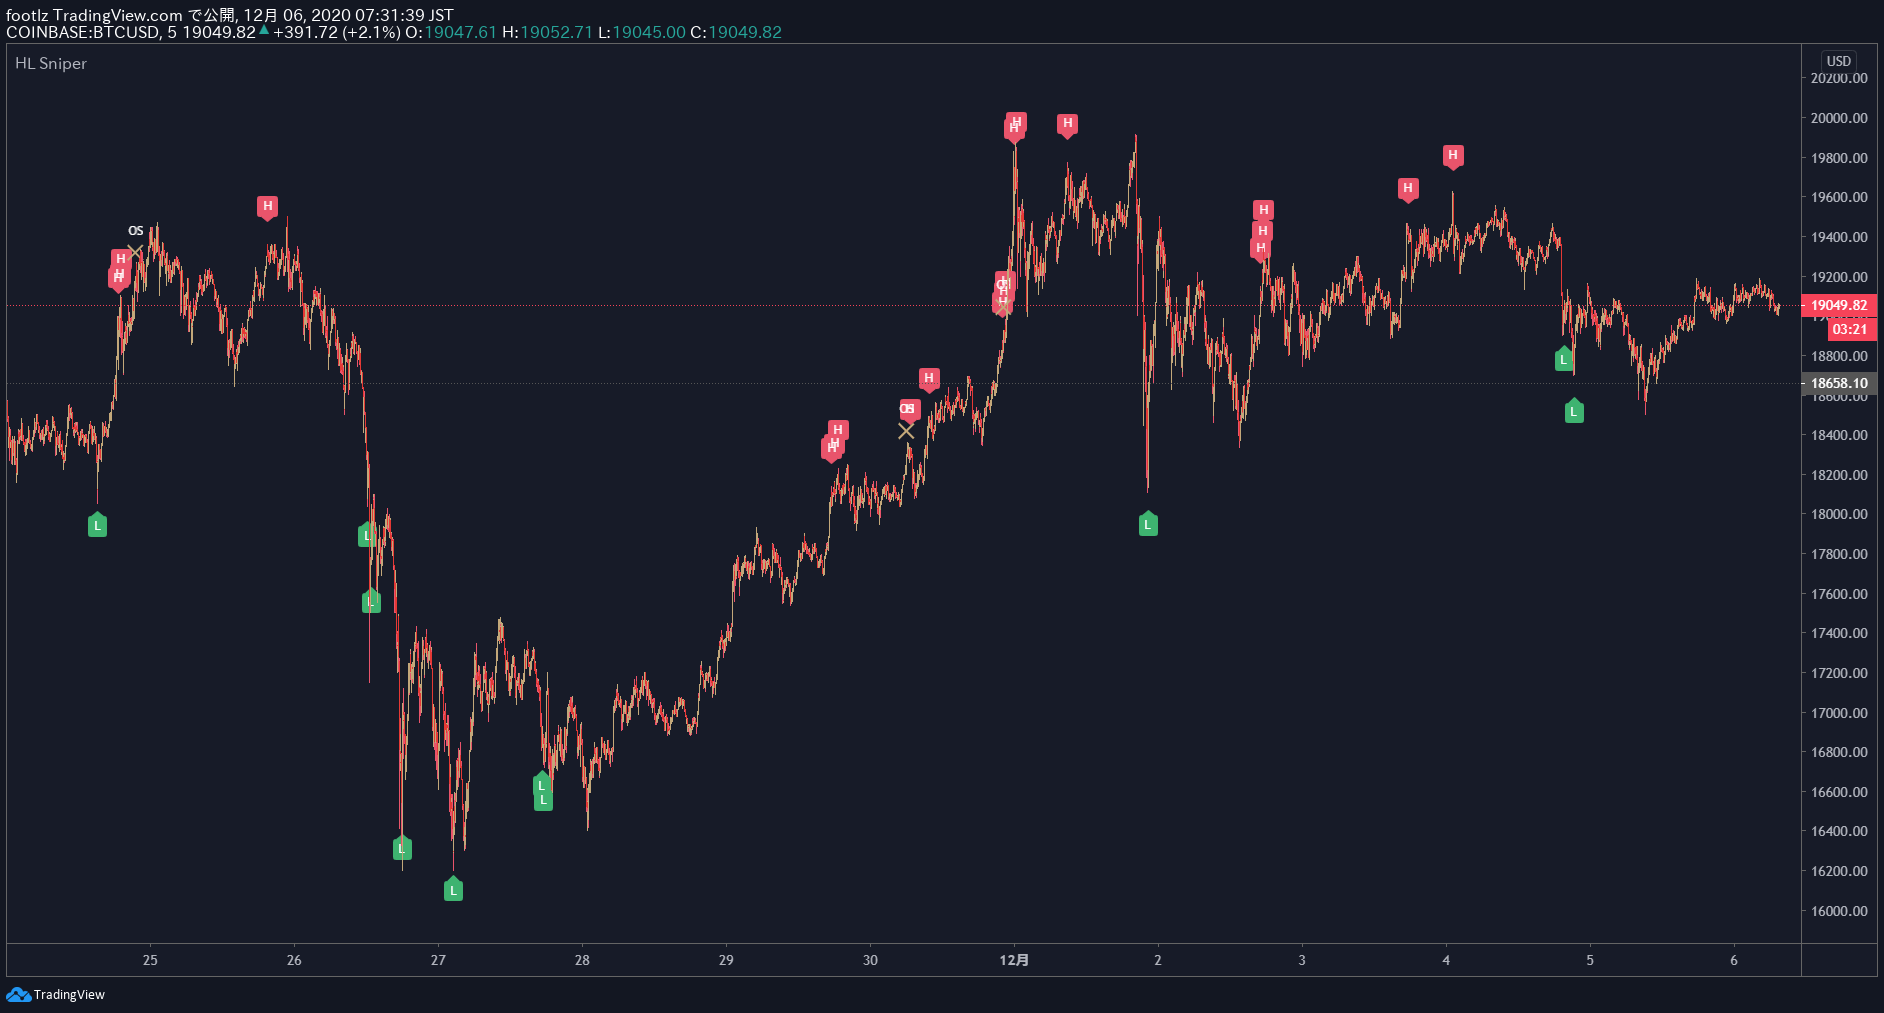
Task: Click date 27 on the time axis
Action: point(438,960)
